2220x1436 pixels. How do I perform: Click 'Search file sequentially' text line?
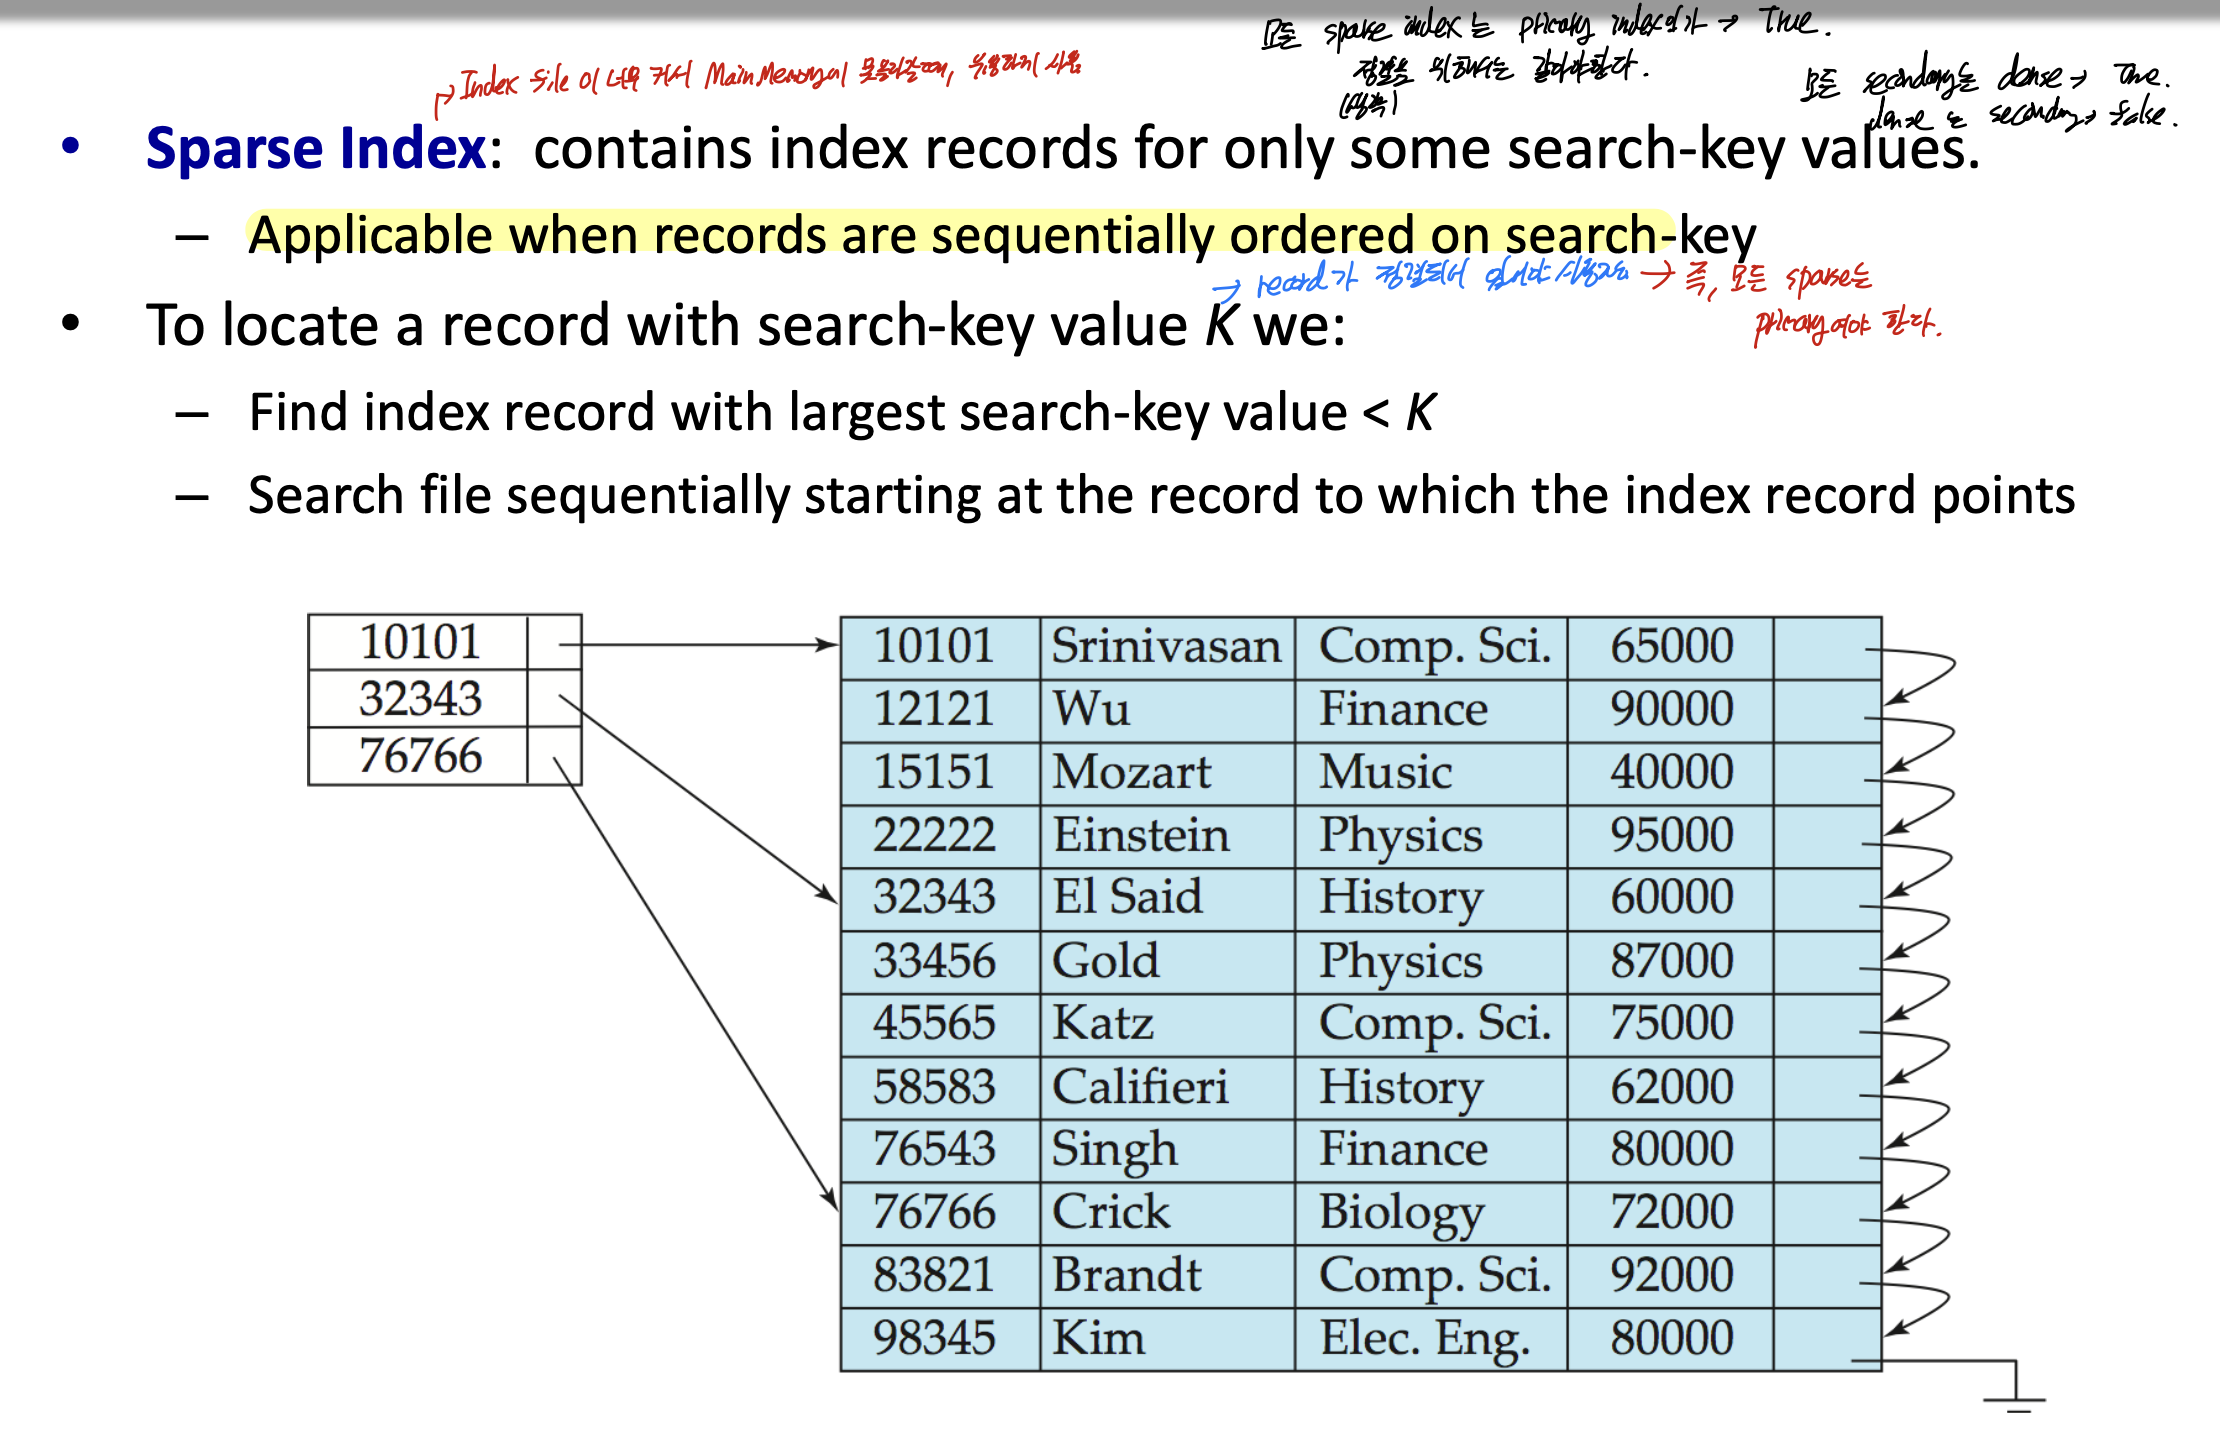click(1160, 496)
